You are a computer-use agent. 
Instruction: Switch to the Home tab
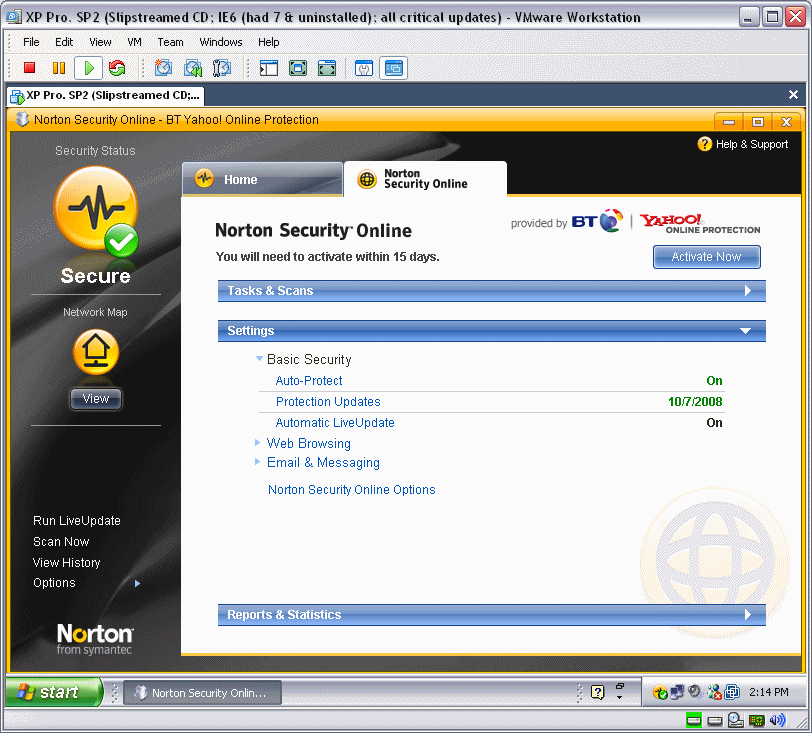pyautogui.click(x=260, y=179)
